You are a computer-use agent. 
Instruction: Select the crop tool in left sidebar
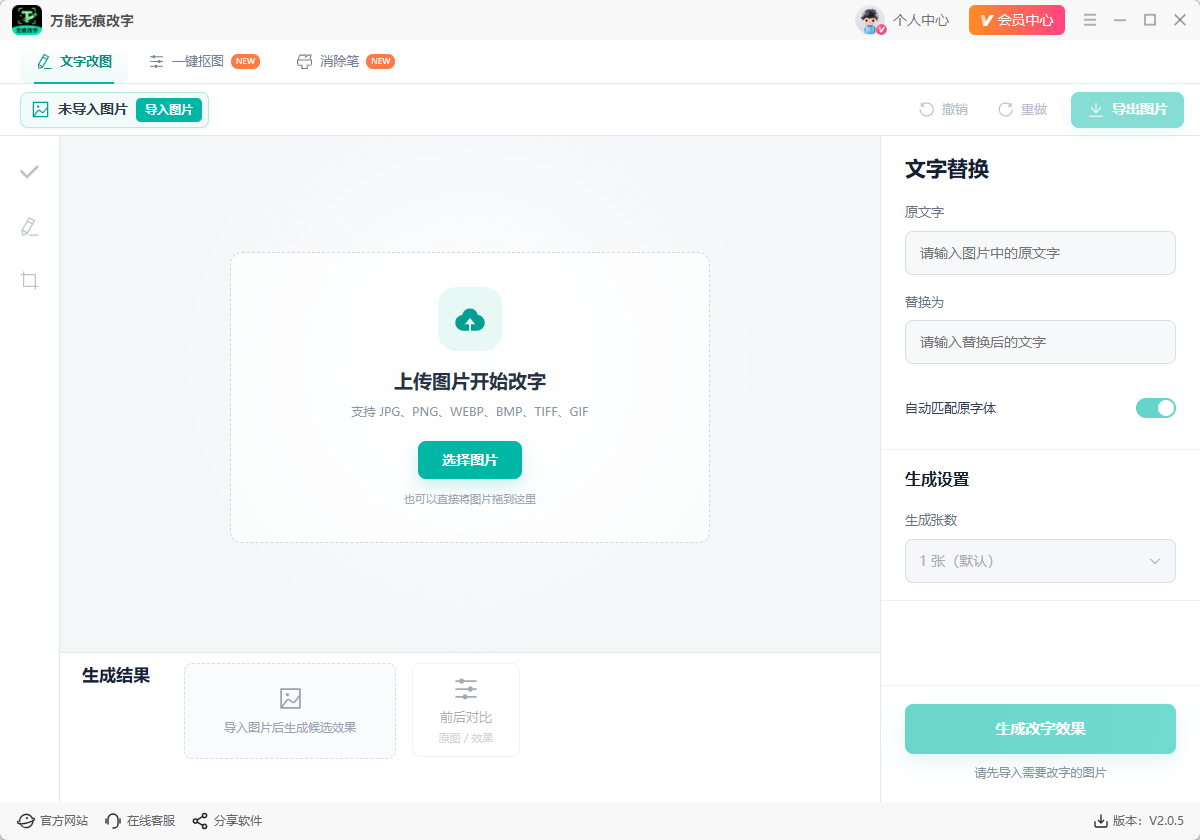[x=30, y=280]
